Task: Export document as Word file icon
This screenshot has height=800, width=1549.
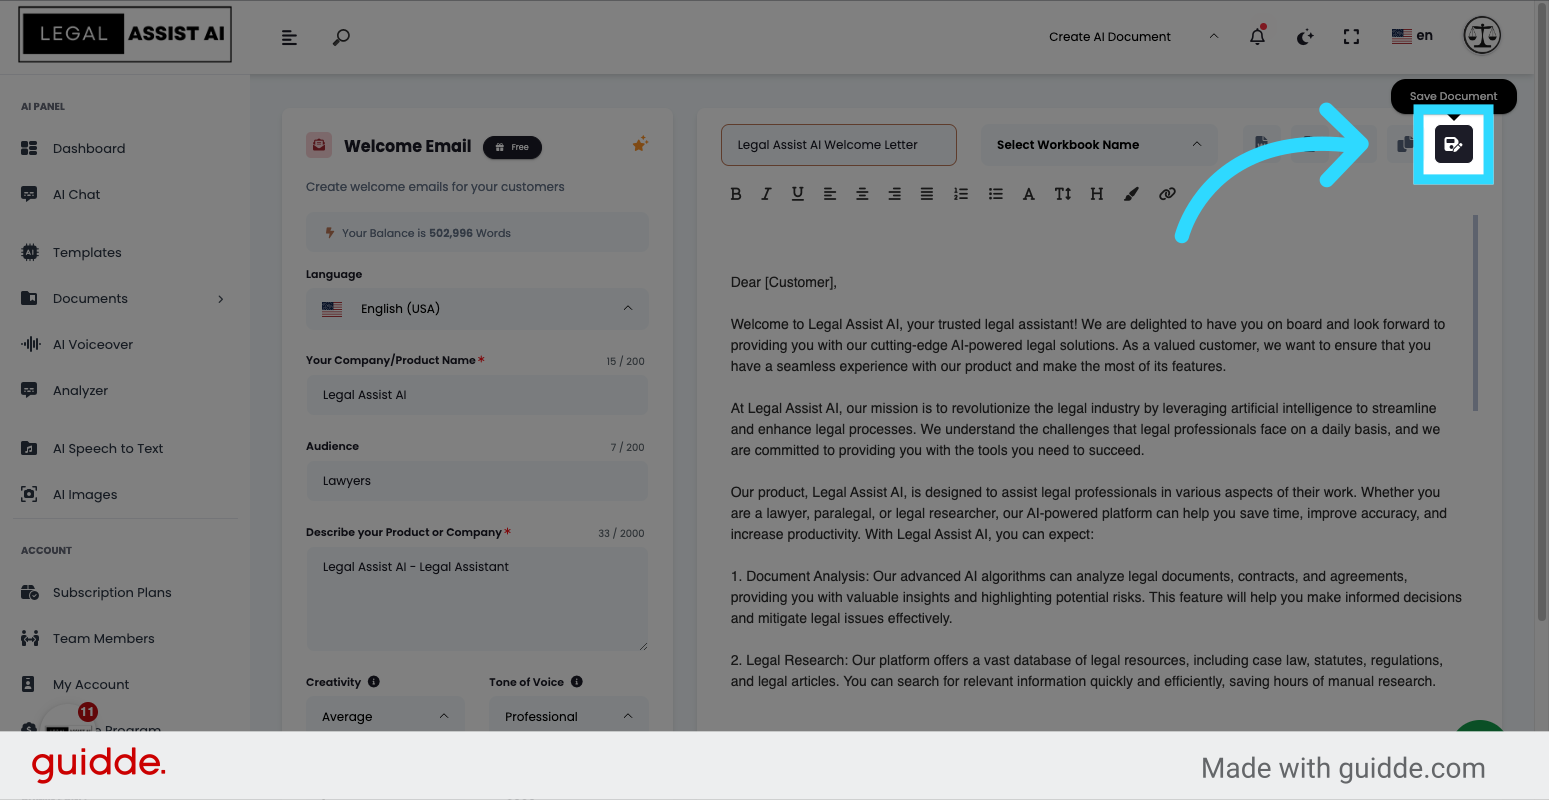Action: pyautogui.click(x=1261, y=143)
